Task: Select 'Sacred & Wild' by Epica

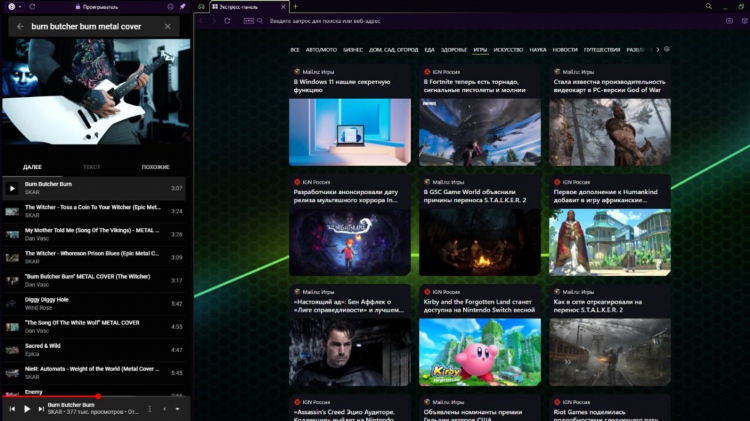Action: pyautogui.click(x=94, y=350)
